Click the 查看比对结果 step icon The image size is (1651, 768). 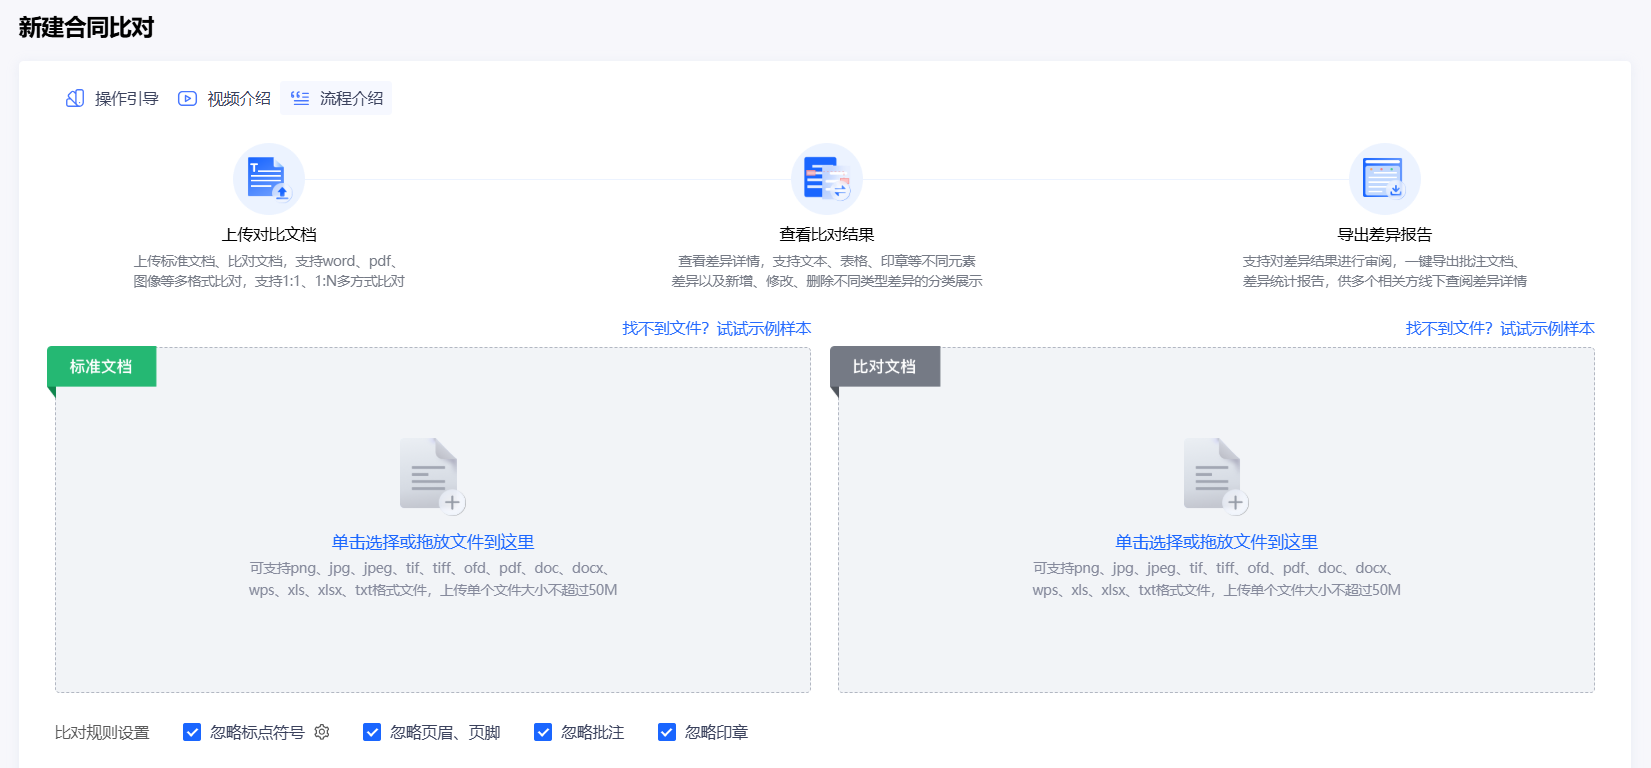point(827,179)
